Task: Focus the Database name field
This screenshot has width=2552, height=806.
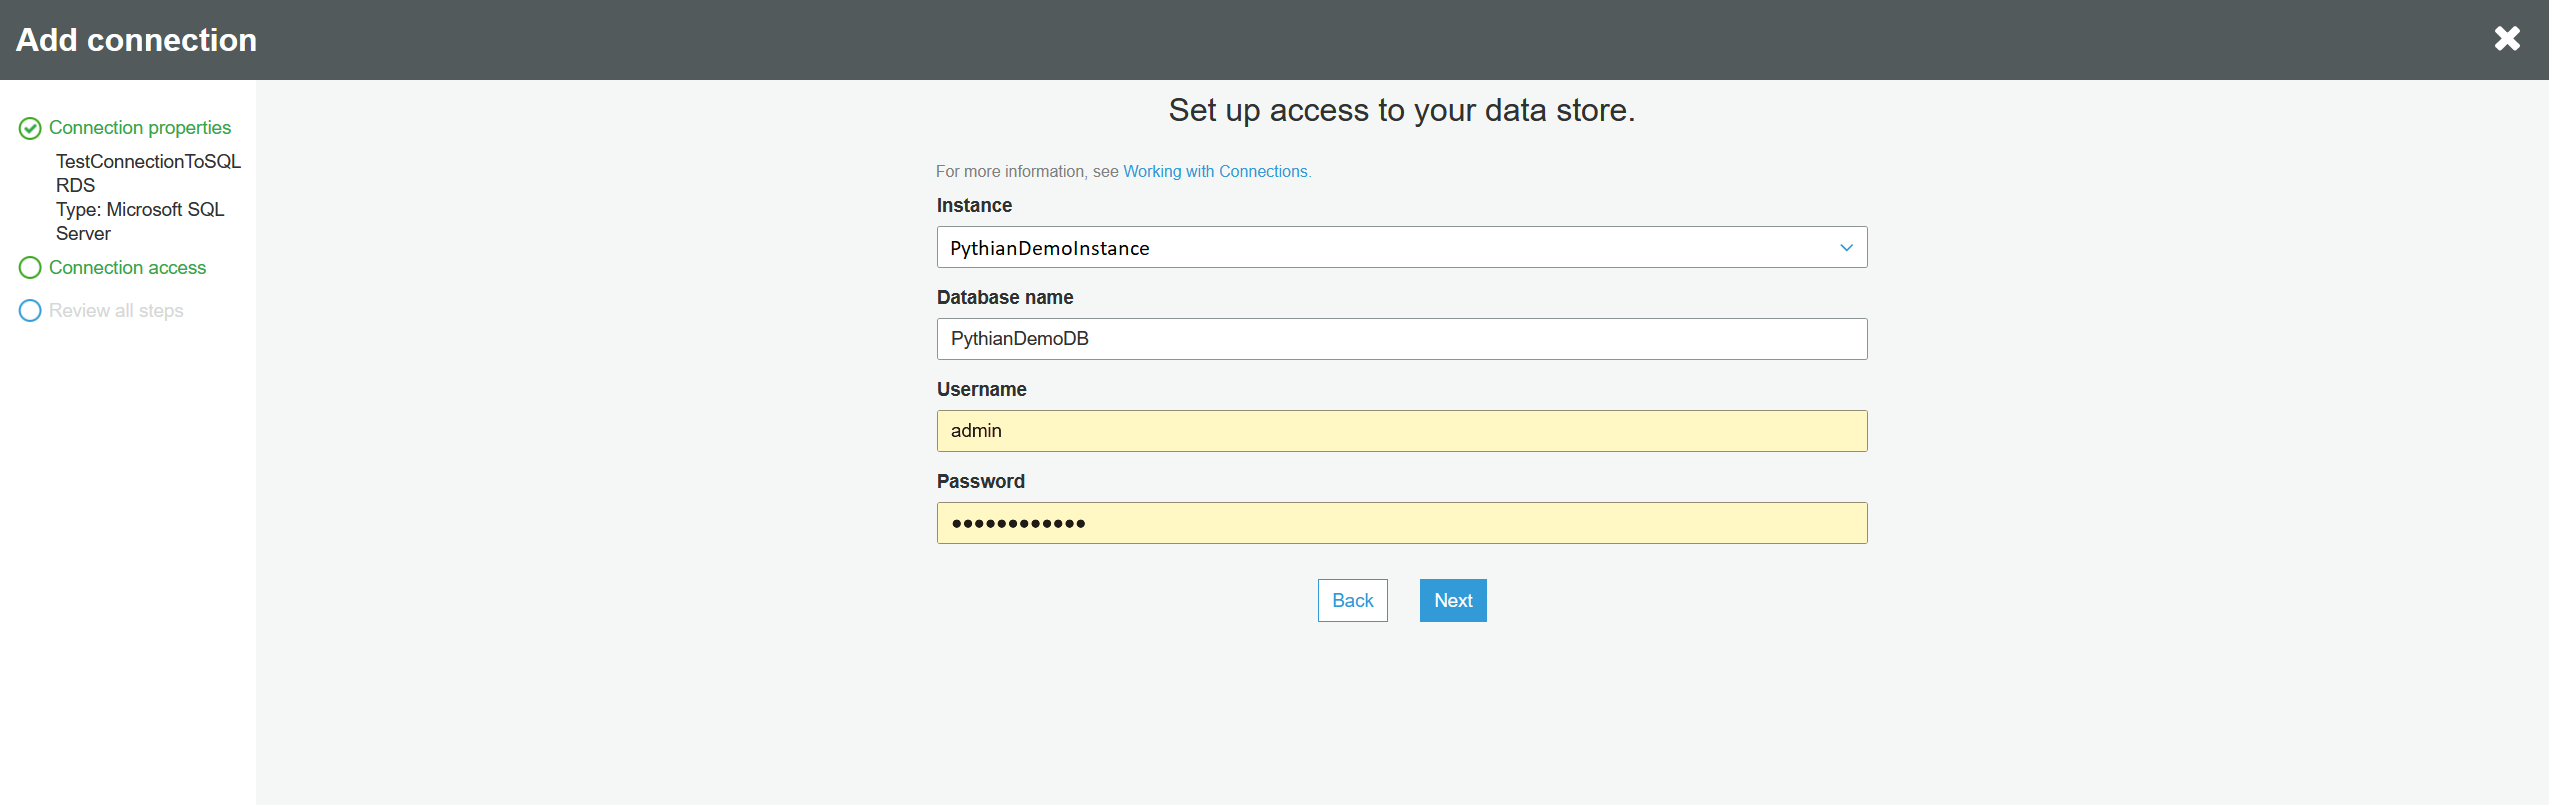Action: tap(1401, 339)
